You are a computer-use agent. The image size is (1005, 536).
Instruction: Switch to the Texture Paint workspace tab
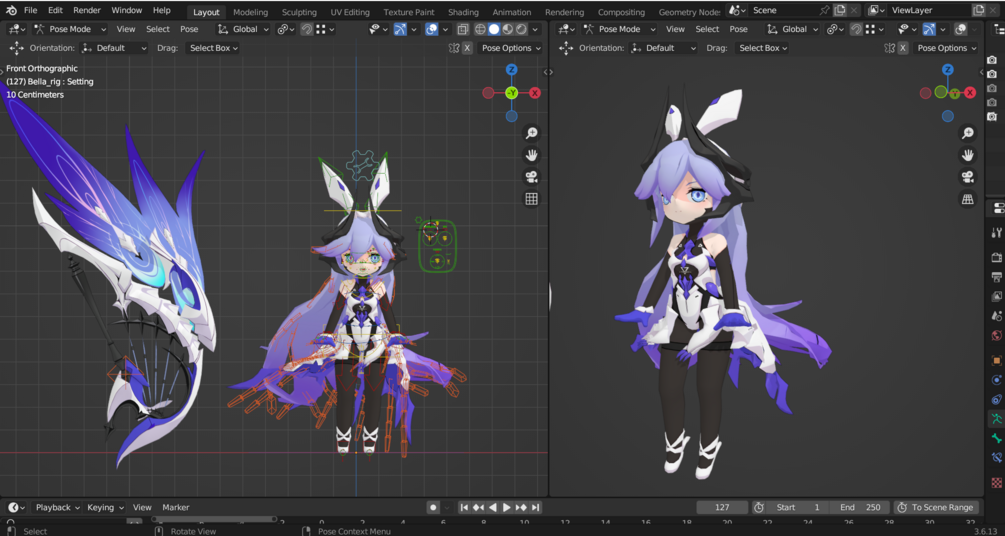[408, 12]
